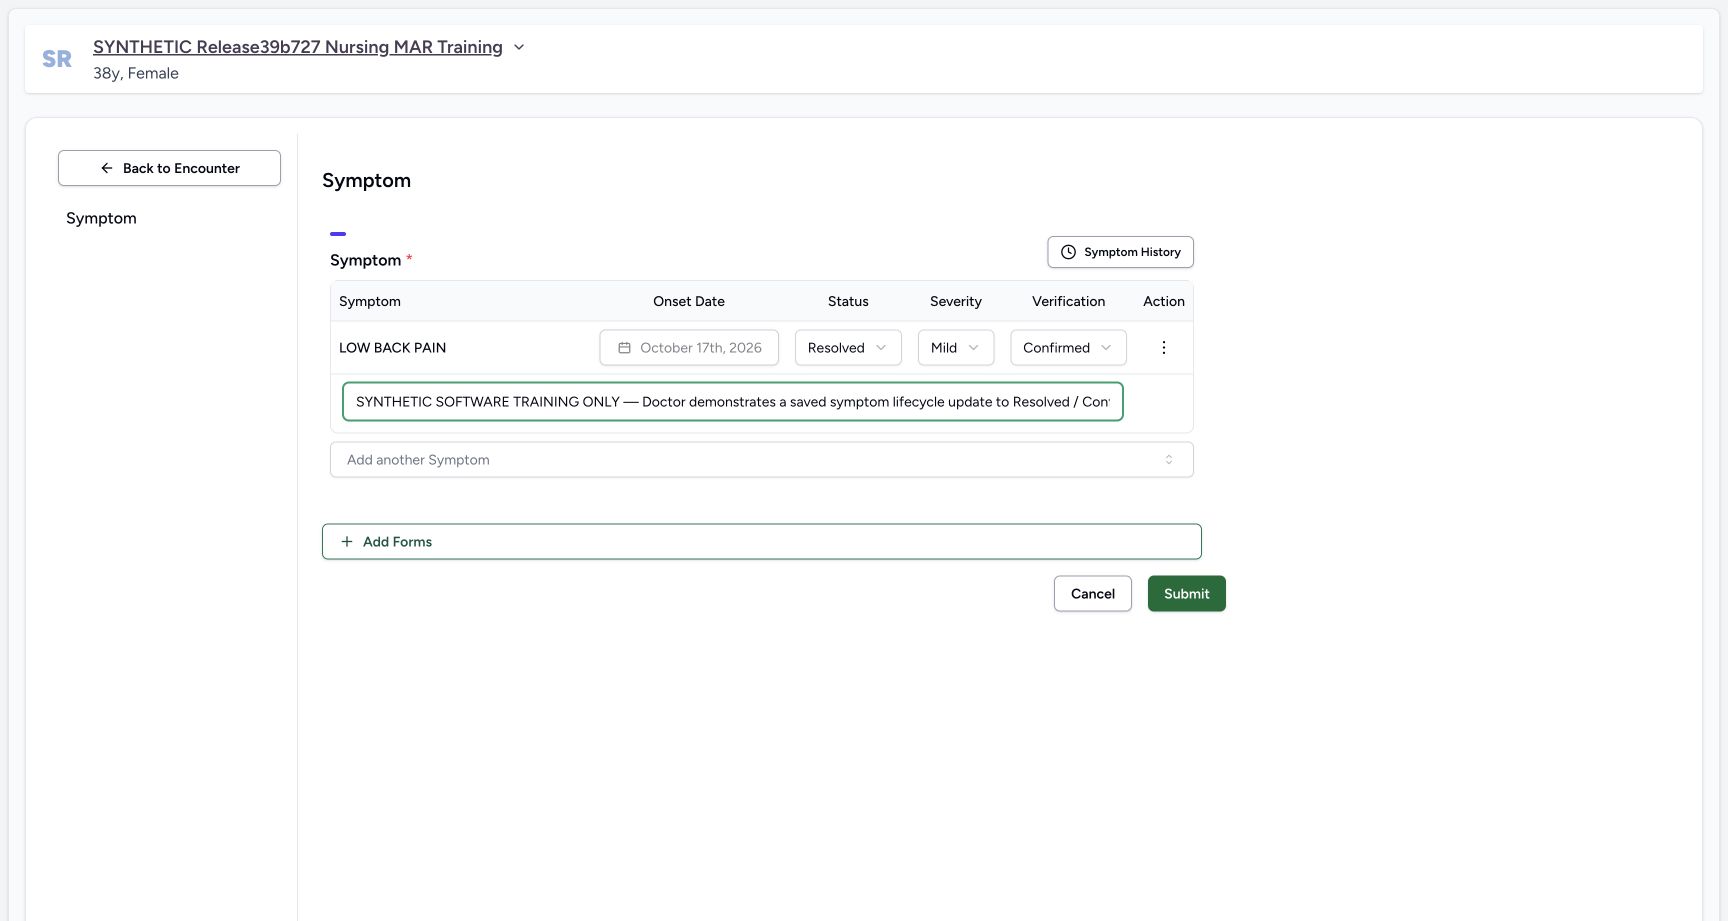Open the three-dot action menu for LOW BACK PAIN

[1163, 348]
